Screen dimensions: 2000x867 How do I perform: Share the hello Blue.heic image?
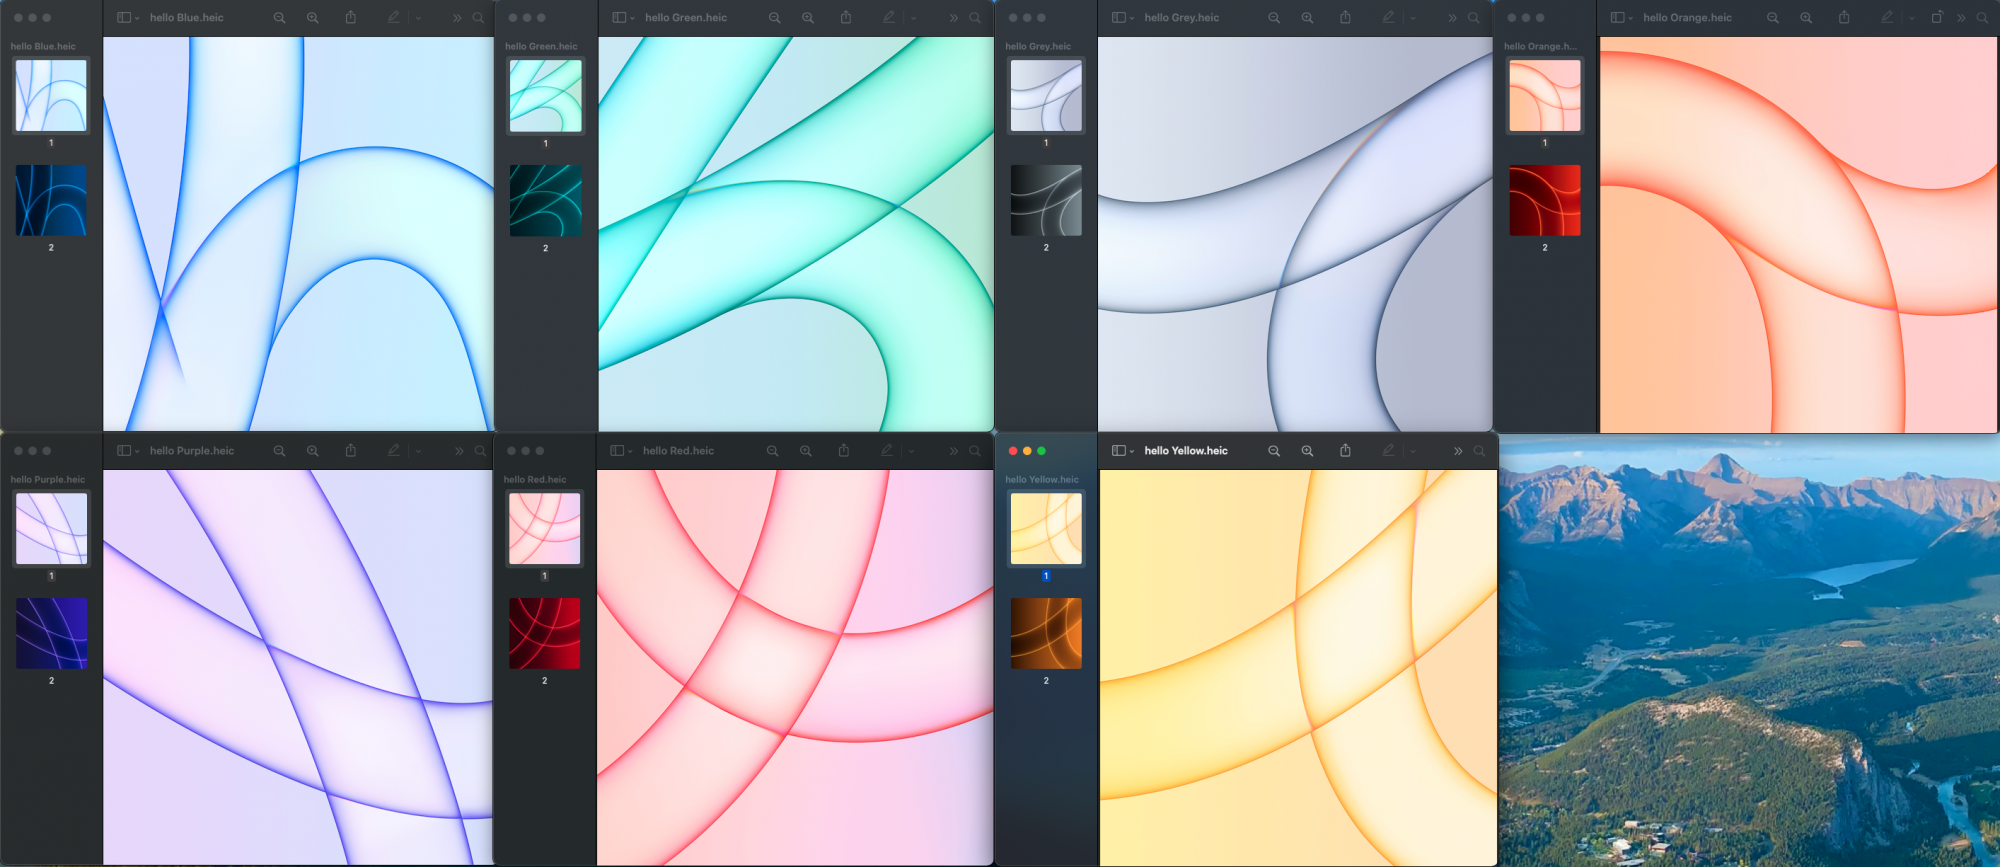point(351,17)
